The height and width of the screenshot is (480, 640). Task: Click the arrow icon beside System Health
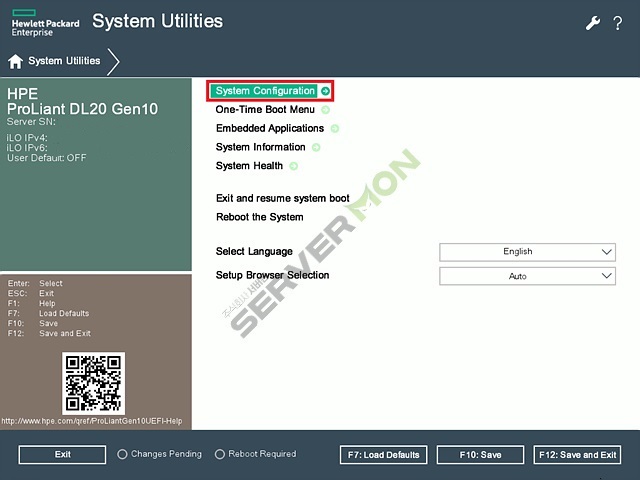(x=293, y=166)
